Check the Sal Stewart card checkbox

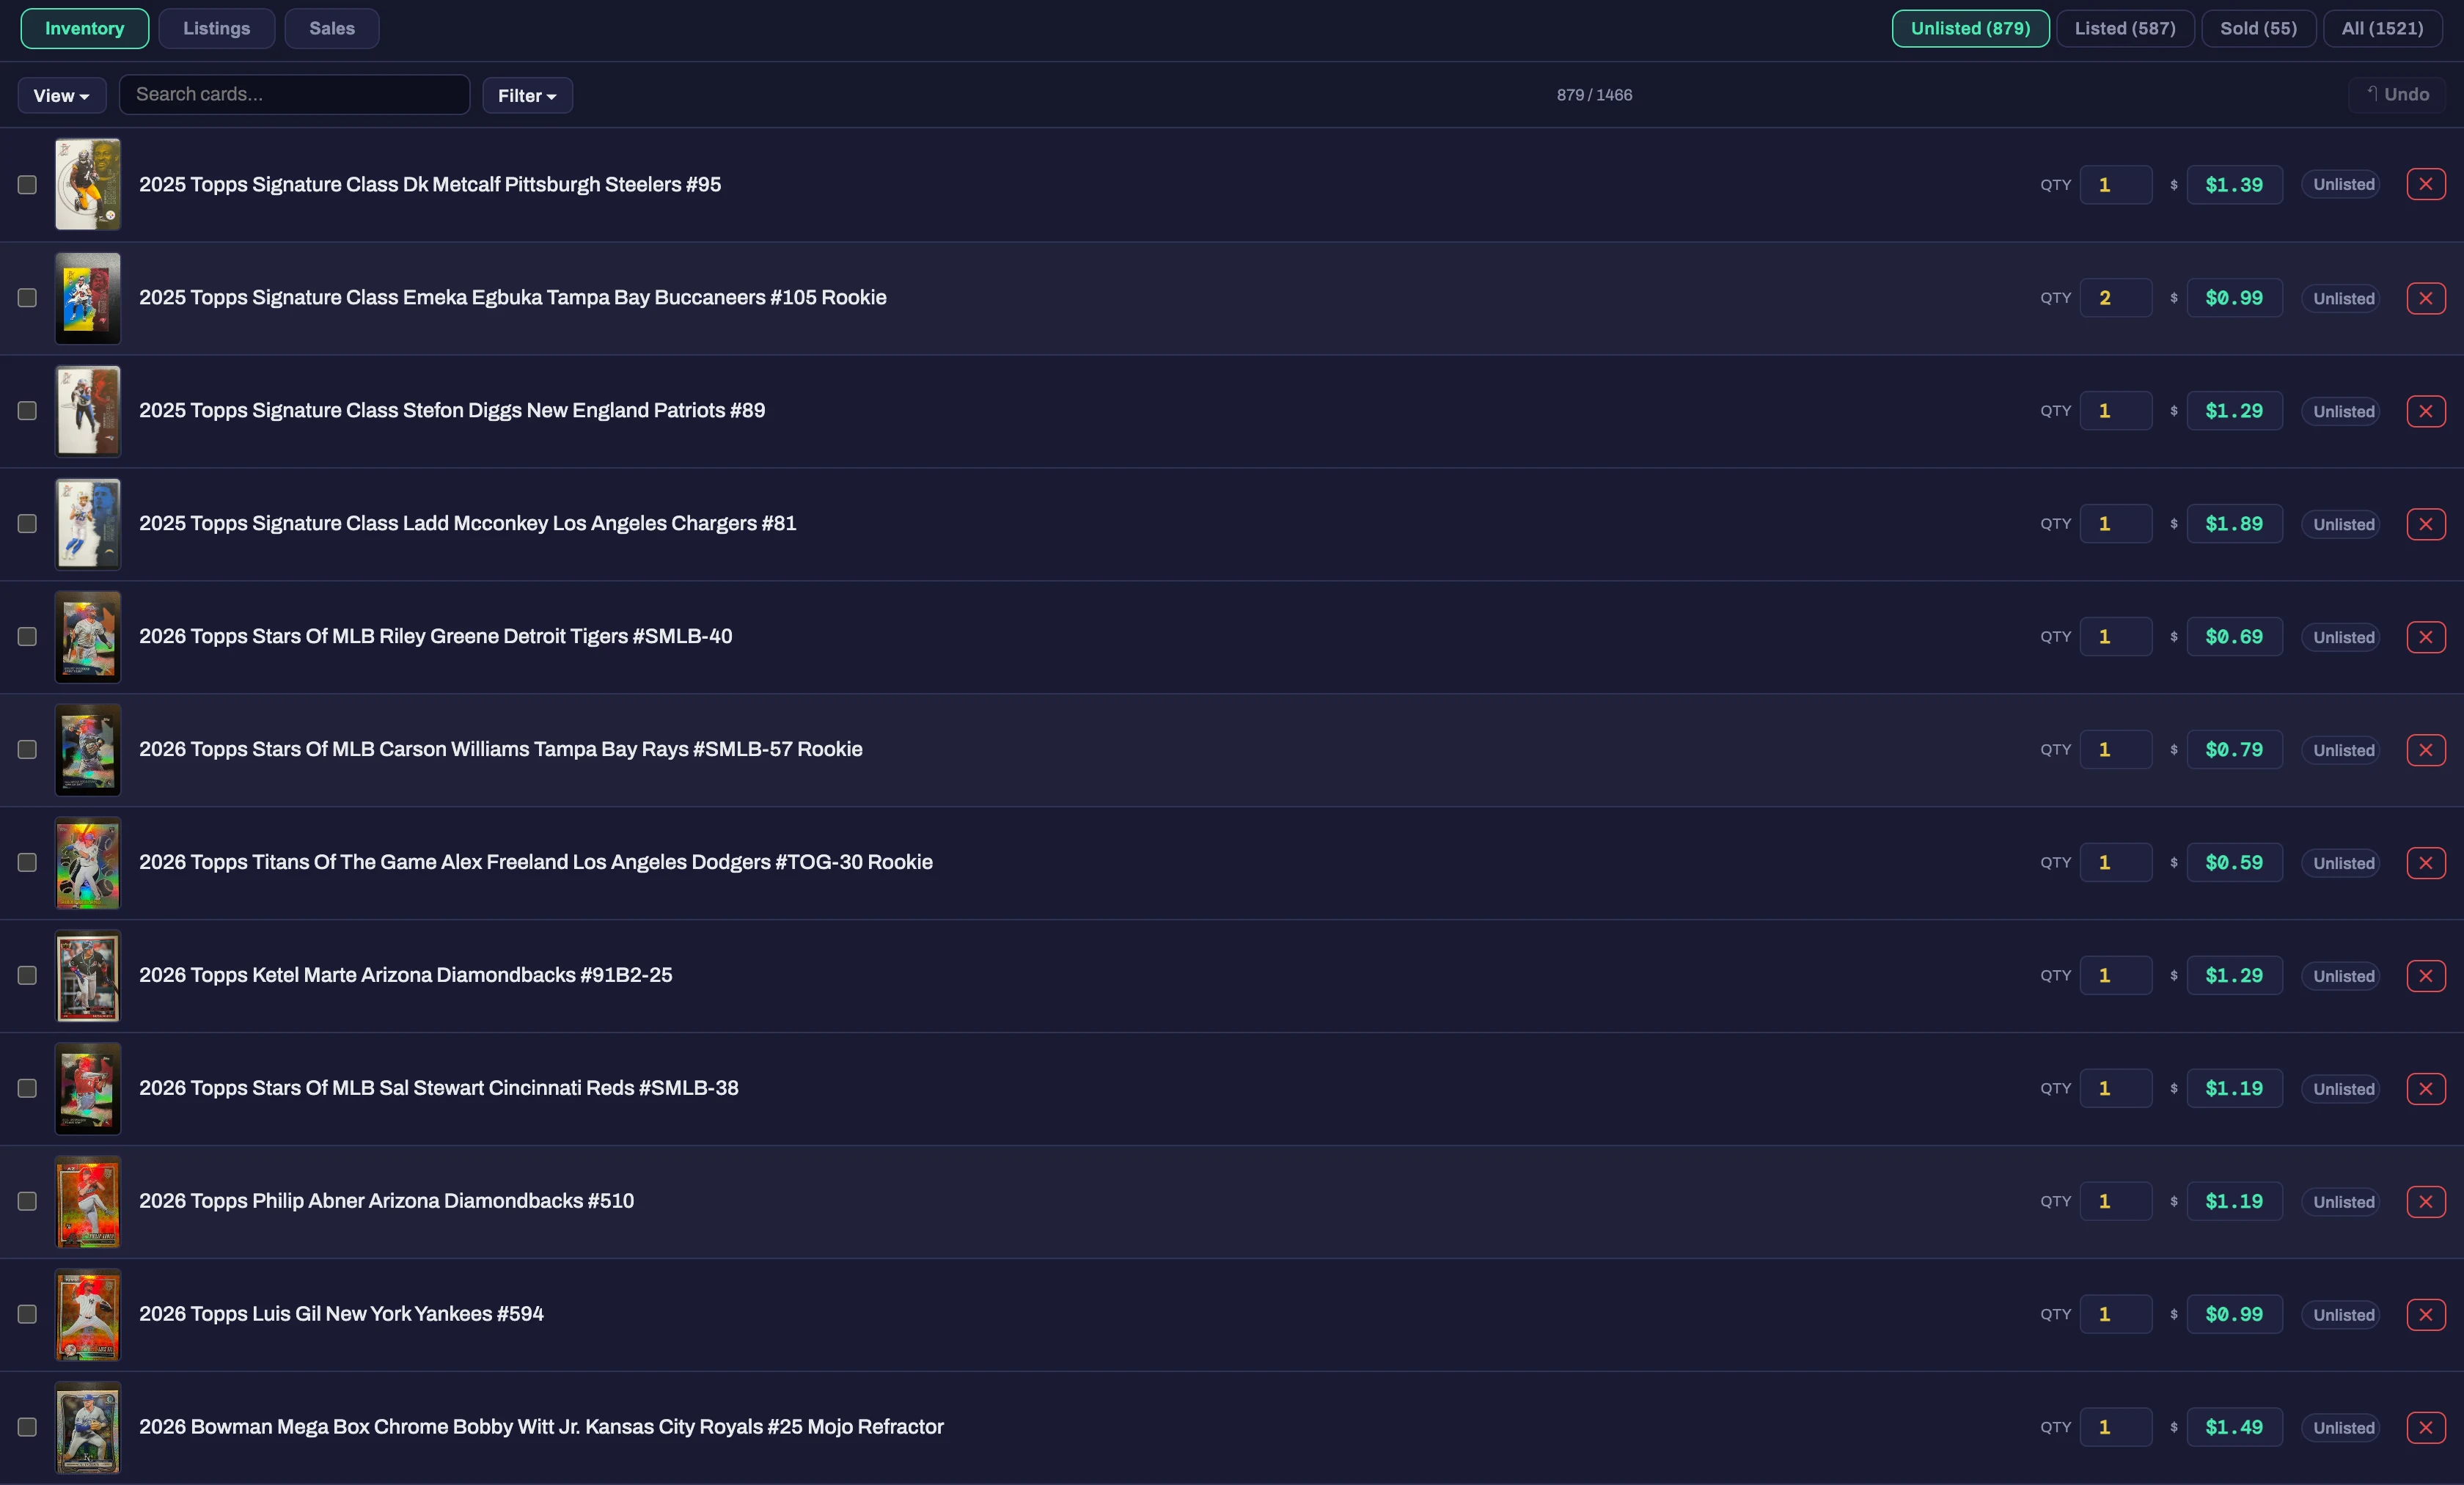(27, 1089)
